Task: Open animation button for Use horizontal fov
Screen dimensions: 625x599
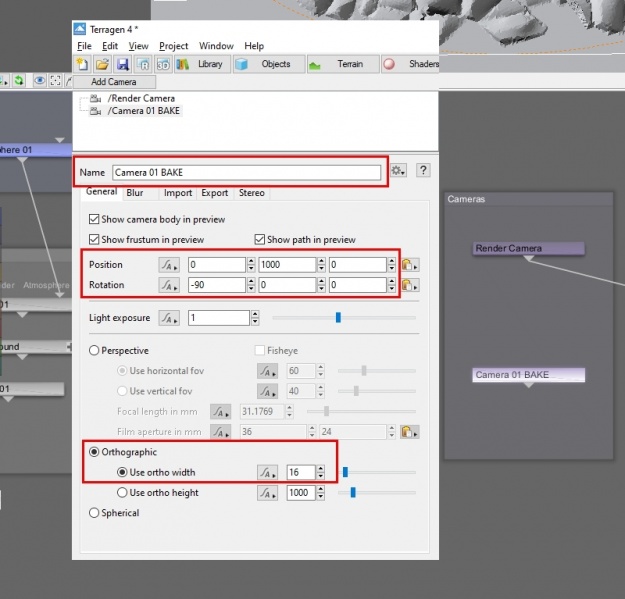Action: (267, 371)
